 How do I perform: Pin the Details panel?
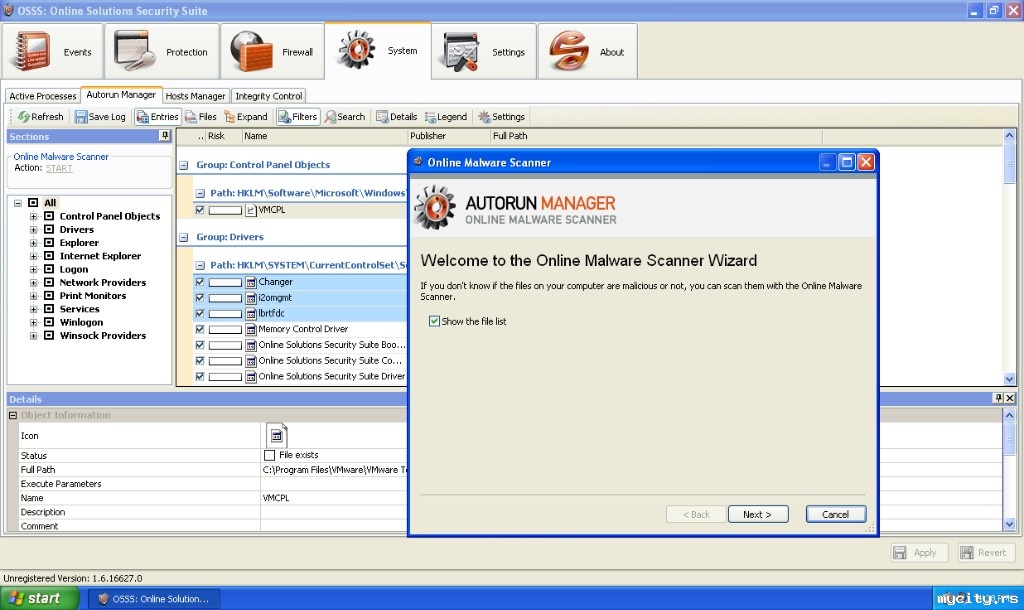coord(998,398)
